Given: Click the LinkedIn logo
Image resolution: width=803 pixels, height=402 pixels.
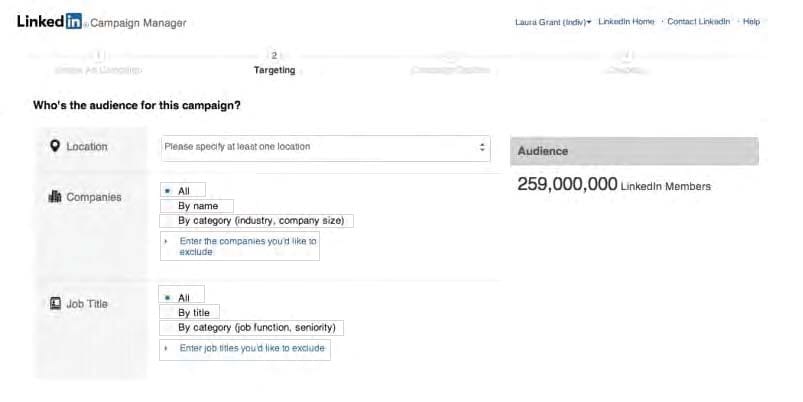Looking at the screenshot, I should coord(49,22).
